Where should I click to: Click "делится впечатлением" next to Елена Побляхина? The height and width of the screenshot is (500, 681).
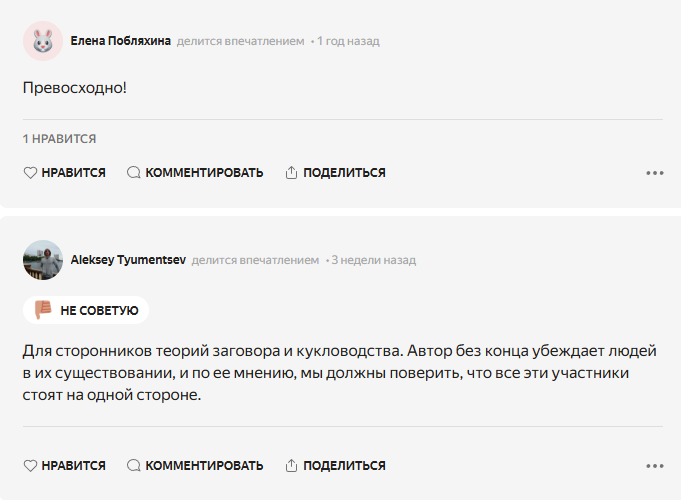[x=240, y=41]
